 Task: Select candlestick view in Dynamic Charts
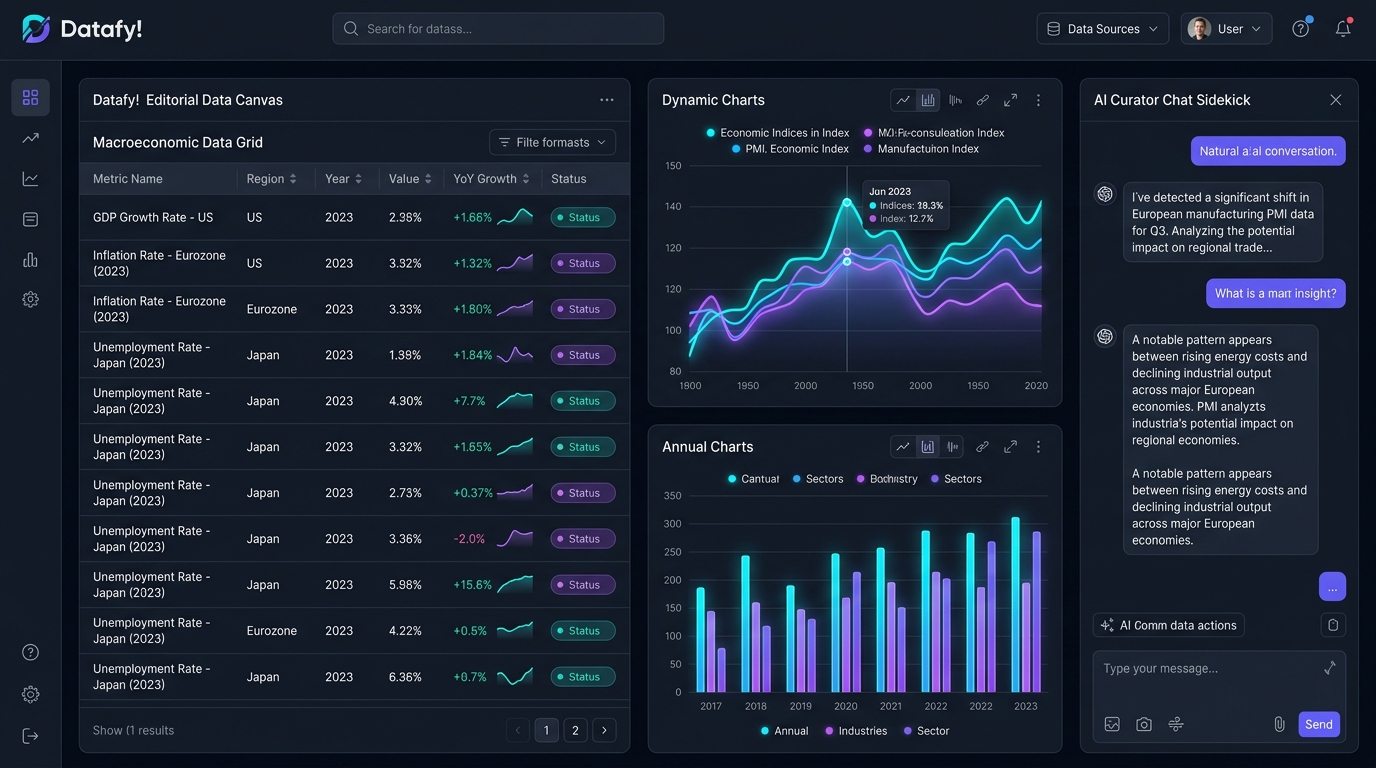[955, 100]
